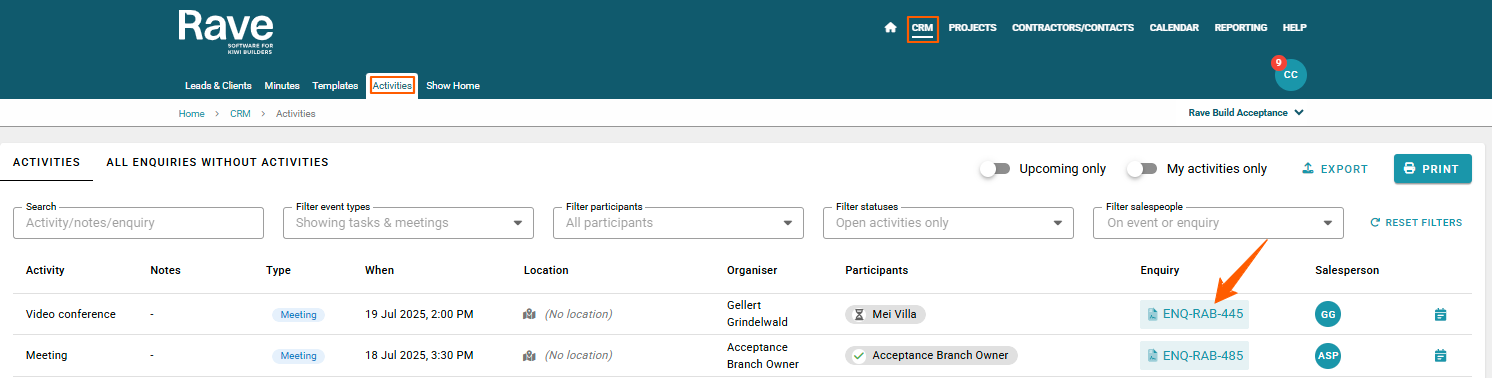
Task: Expand Filter event types dropdown
Action: [x=408, y=223]
